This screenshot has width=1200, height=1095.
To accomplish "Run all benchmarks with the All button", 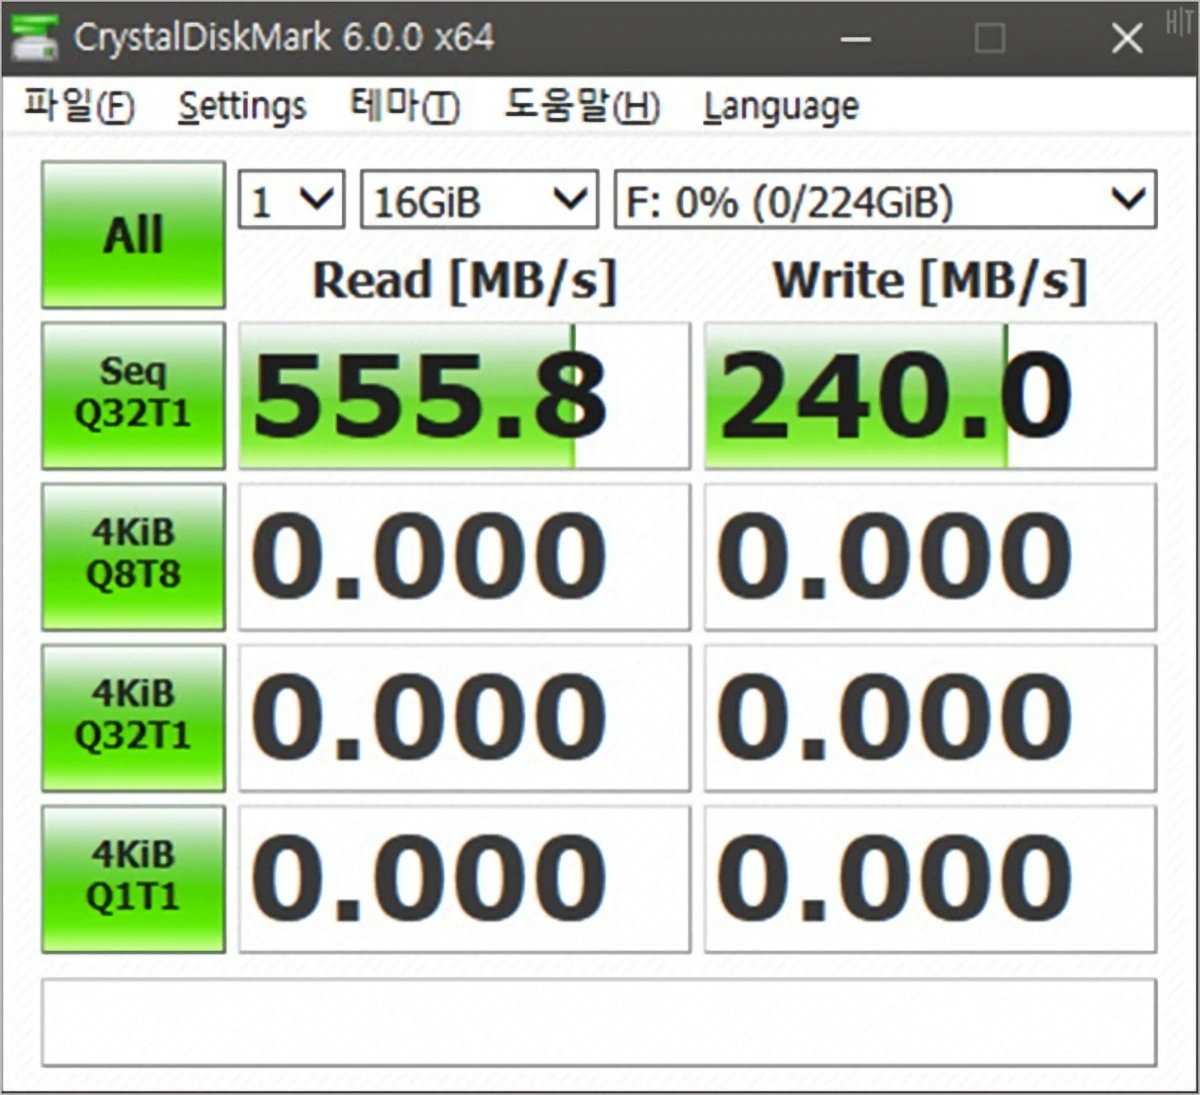I will click(x=133, y=235).
